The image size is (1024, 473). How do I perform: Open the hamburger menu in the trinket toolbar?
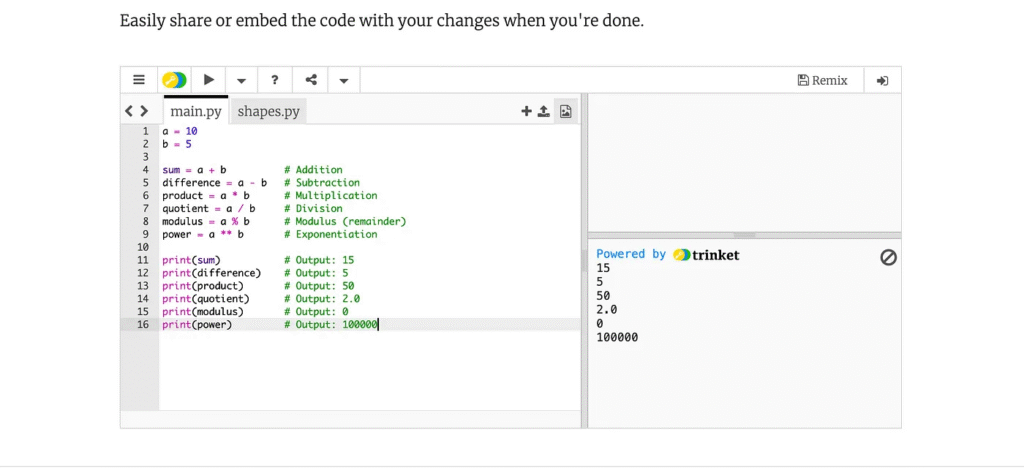tap(138, 80)
